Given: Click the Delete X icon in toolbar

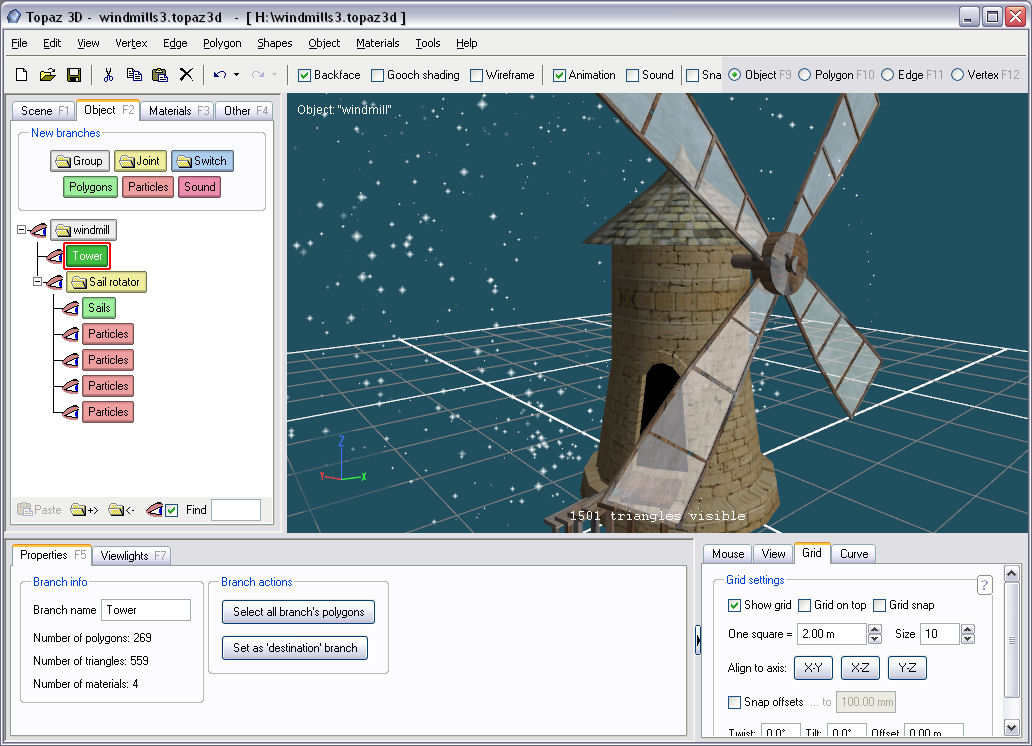Looking at the screenshot, I should tap(186, 75).
